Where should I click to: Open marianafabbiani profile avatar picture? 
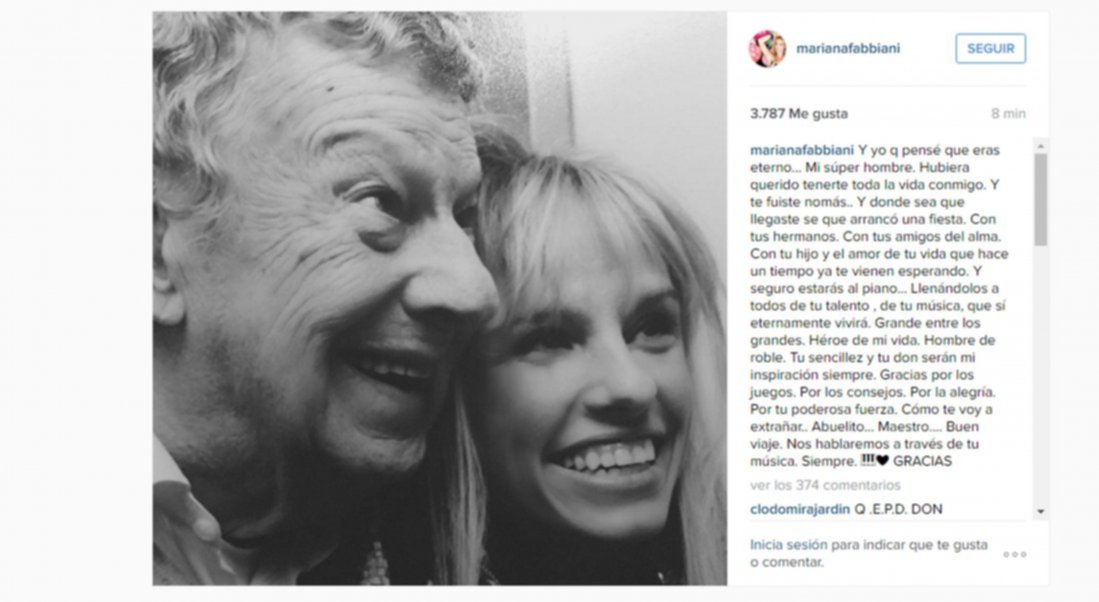(767, 49)
